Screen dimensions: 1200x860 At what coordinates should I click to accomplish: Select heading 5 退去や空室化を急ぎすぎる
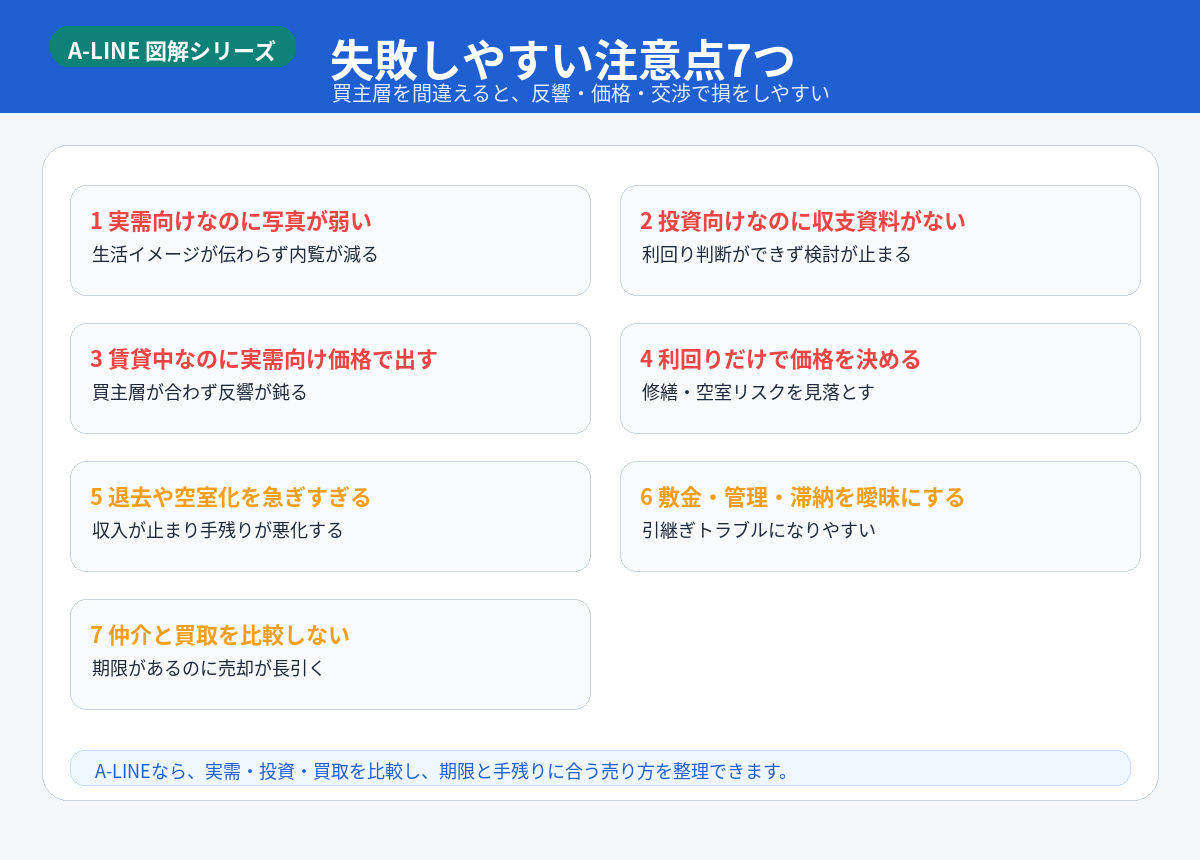(231, 496)
